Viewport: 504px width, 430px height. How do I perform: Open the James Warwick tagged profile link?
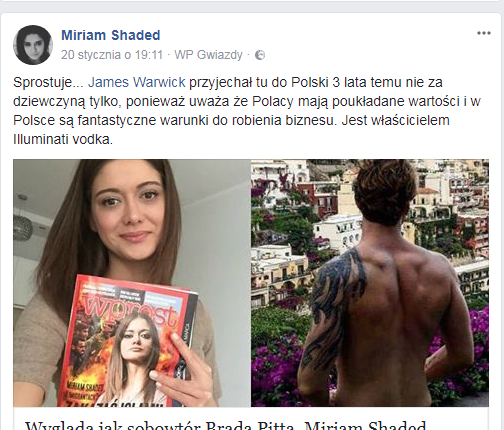(136, 82)
